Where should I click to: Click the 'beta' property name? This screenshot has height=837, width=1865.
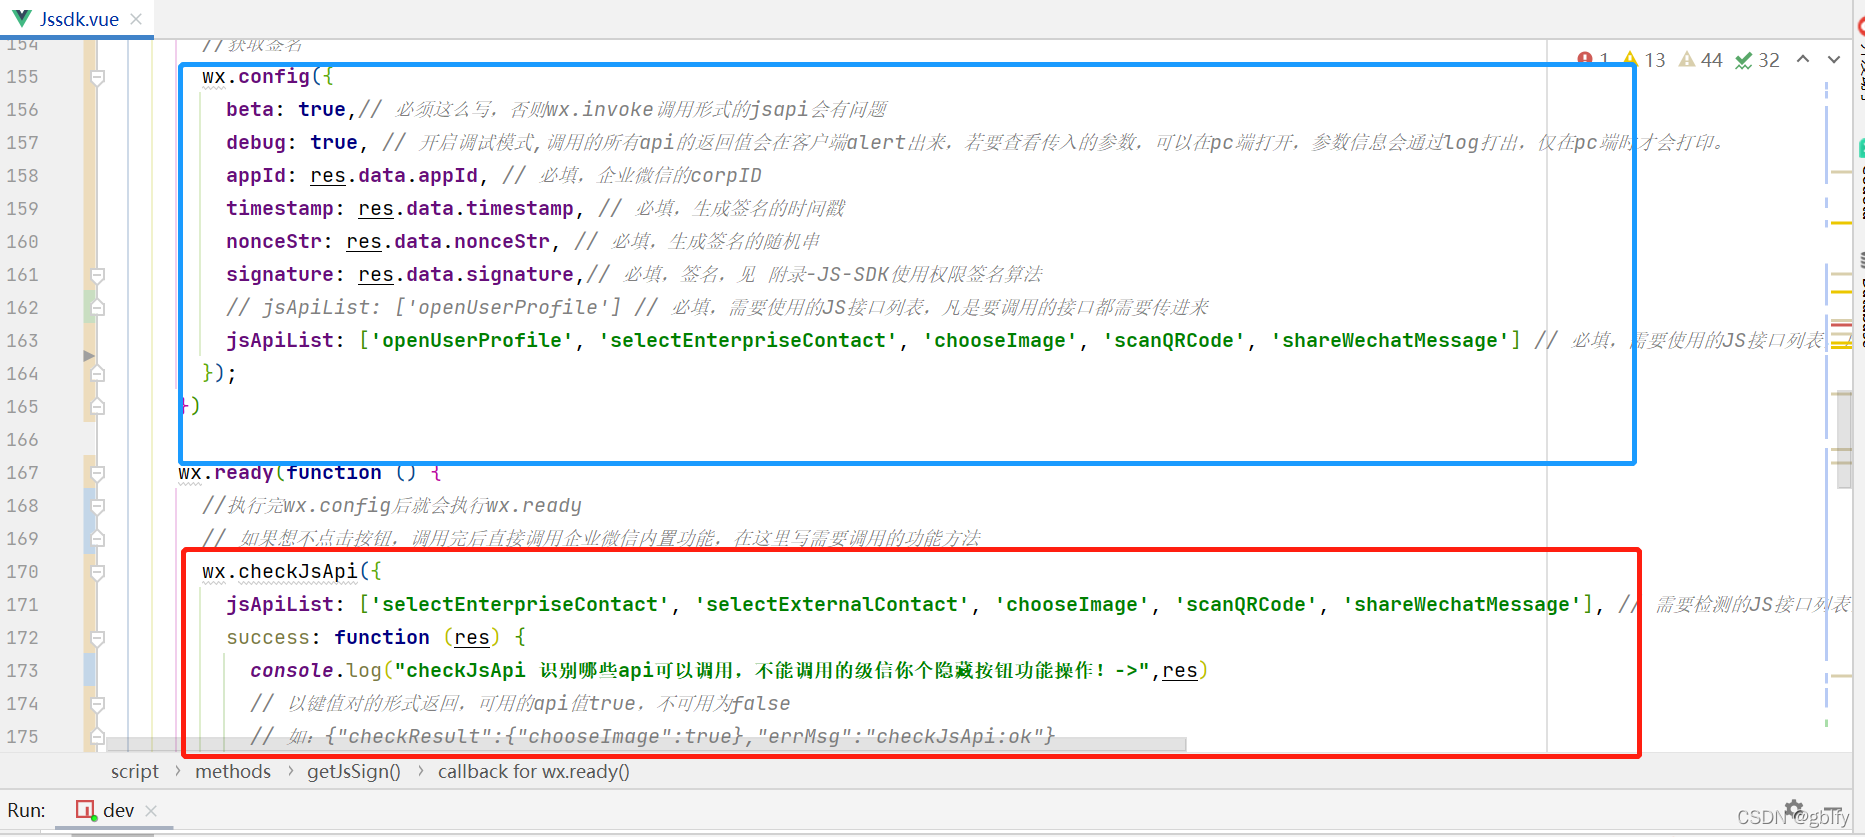tap(250, 110)
